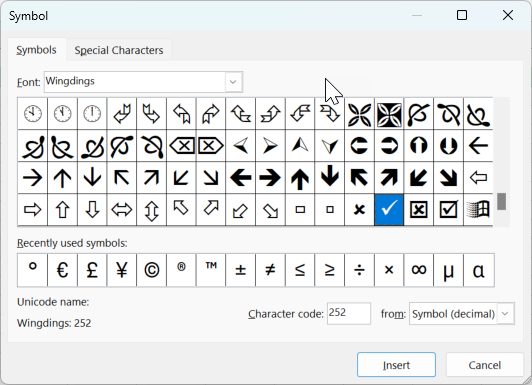Select the recently used yen sign
Screen dimensions: 532x385
point(121,270)
